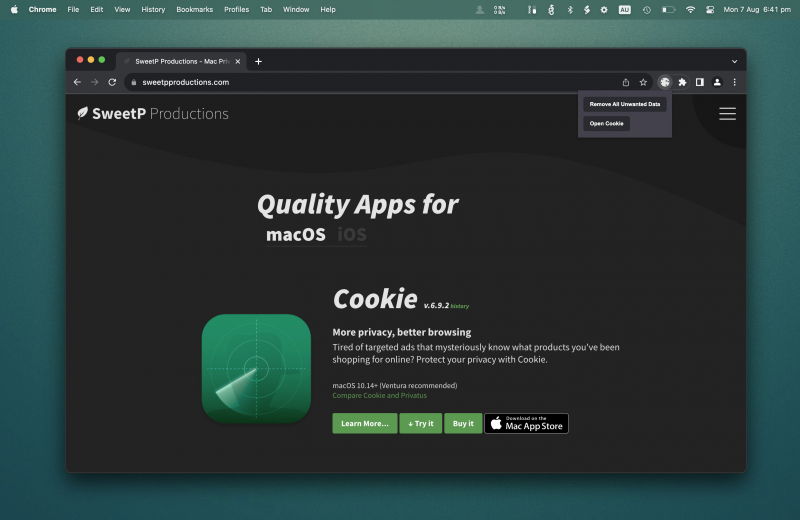800x520 pixels.
Task: Open the Chrome Extensions puzzle icon
Action: (682, 82)
